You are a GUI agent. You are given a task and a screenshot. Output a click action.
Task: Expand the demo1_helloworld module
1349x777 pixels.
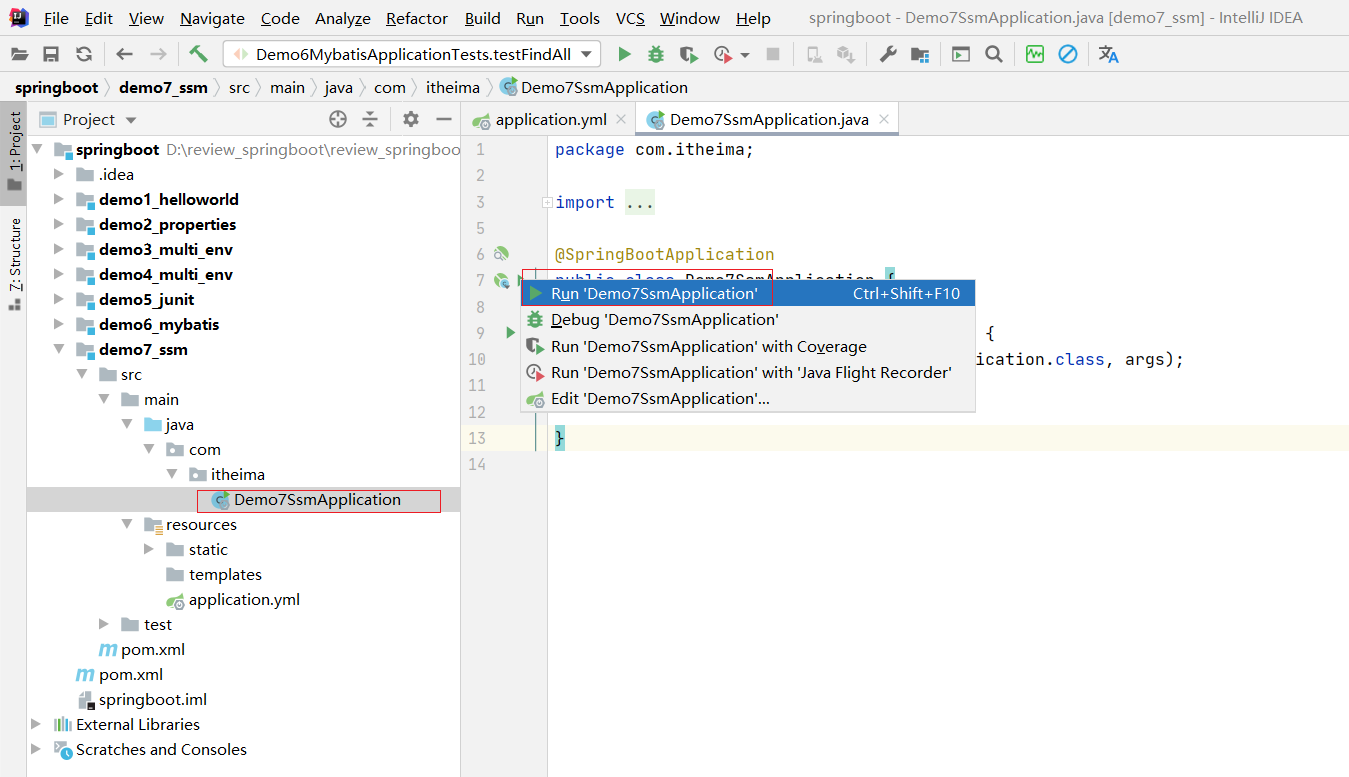tap(60, 200)
